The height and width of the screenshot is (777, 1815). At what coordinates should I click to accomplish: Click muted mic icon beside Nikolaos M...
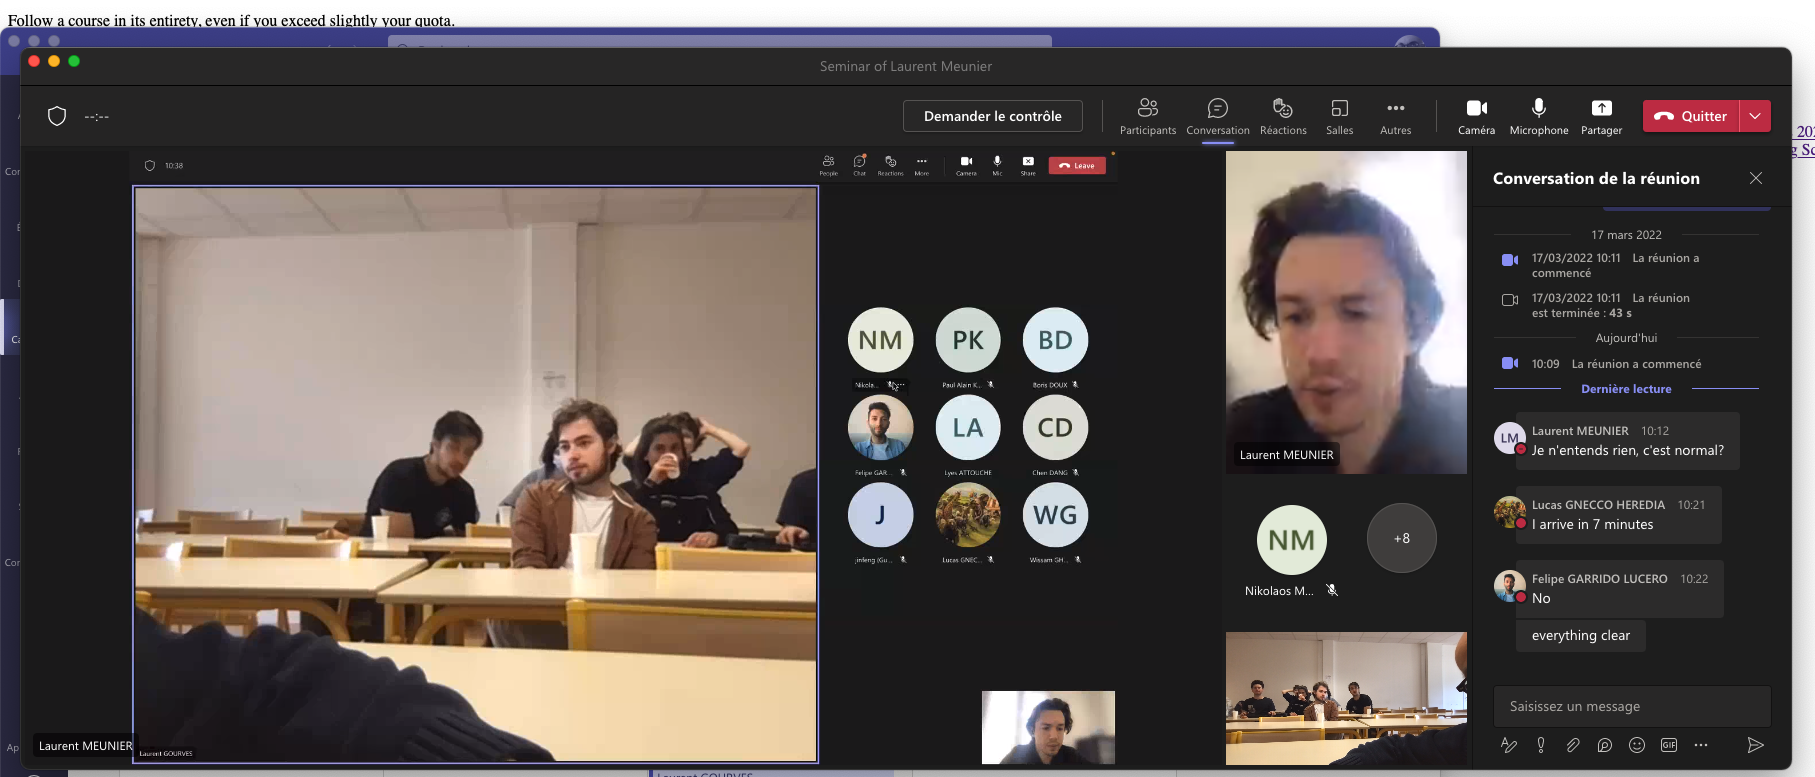pos(1332,590)
